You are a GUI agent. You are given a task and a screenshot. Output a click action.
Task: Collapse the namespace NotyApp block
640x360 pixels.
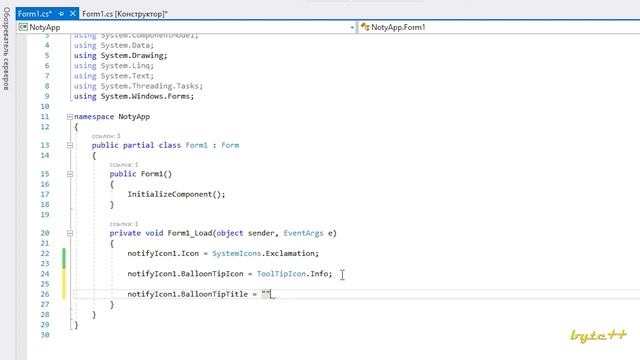click(70, 117)
